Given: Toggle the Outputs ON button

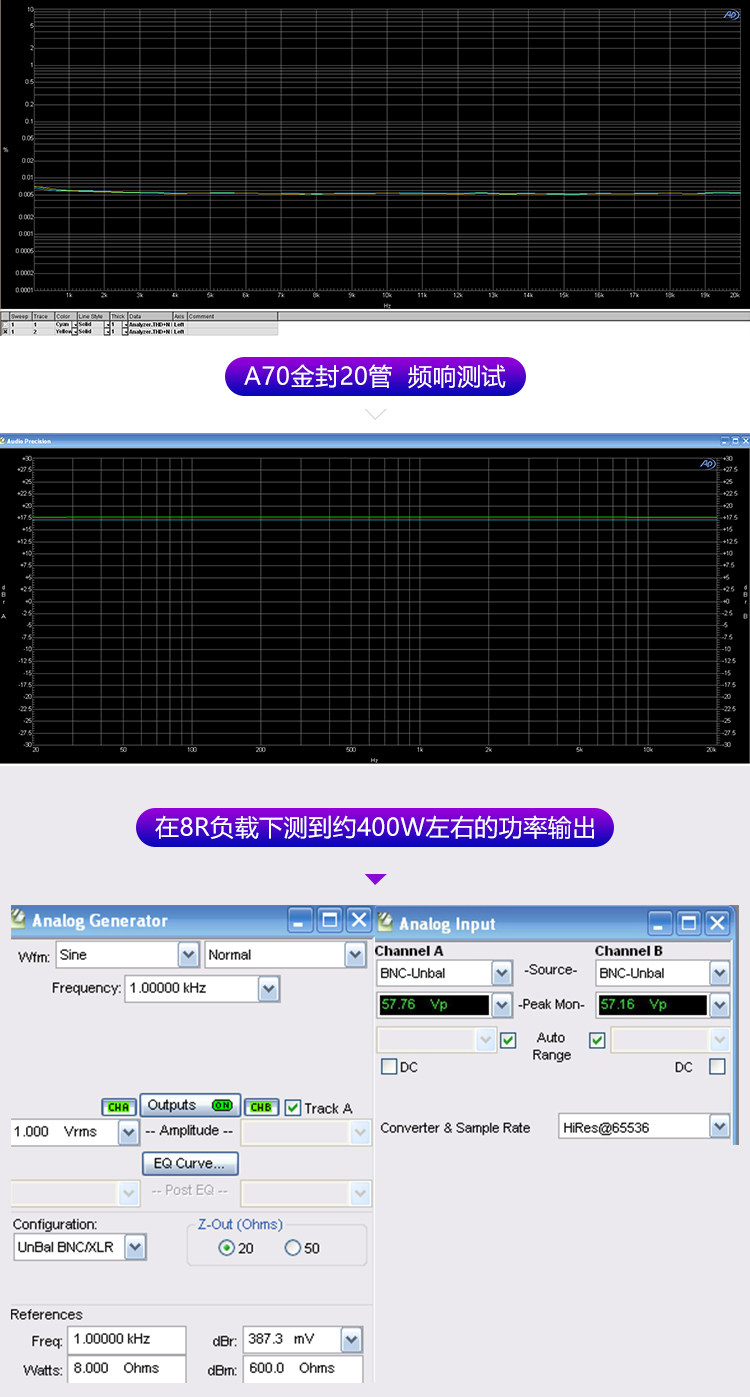Looking at the screenshot, I should (190, 1106).
